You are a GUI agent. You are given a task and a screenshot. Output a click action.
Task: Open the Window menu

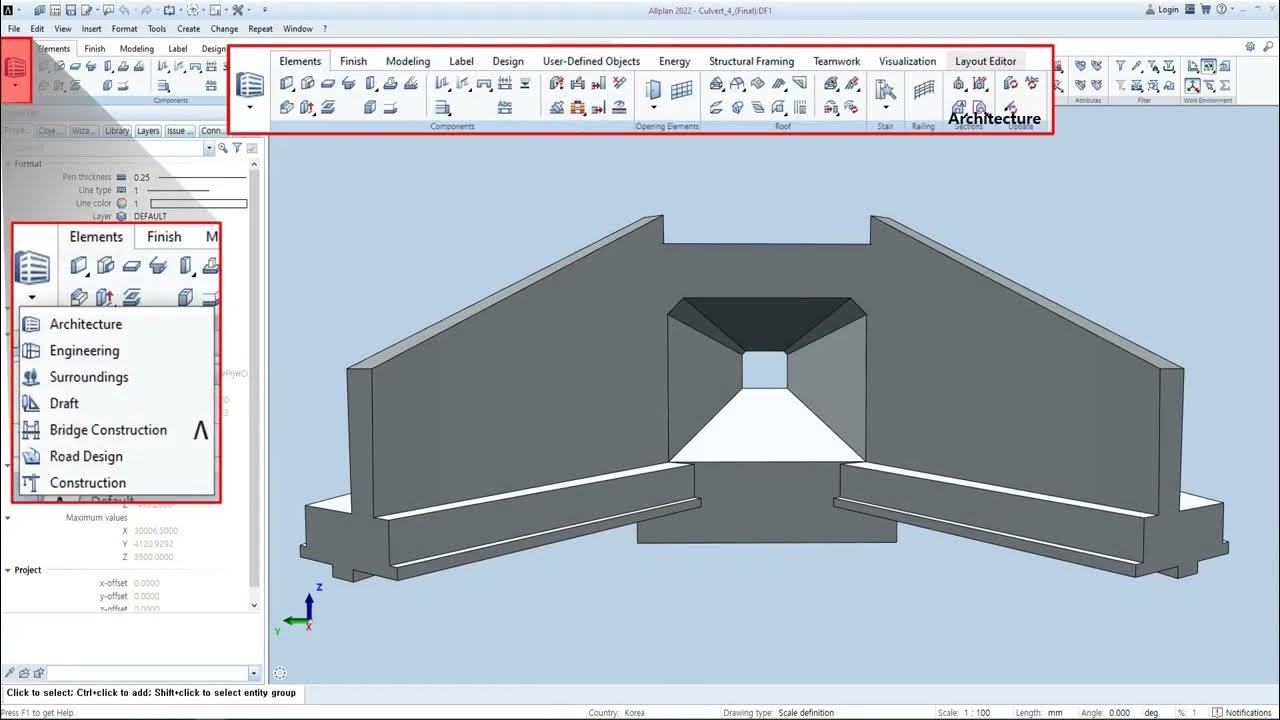pyautogui.click(x=298, y=29)
